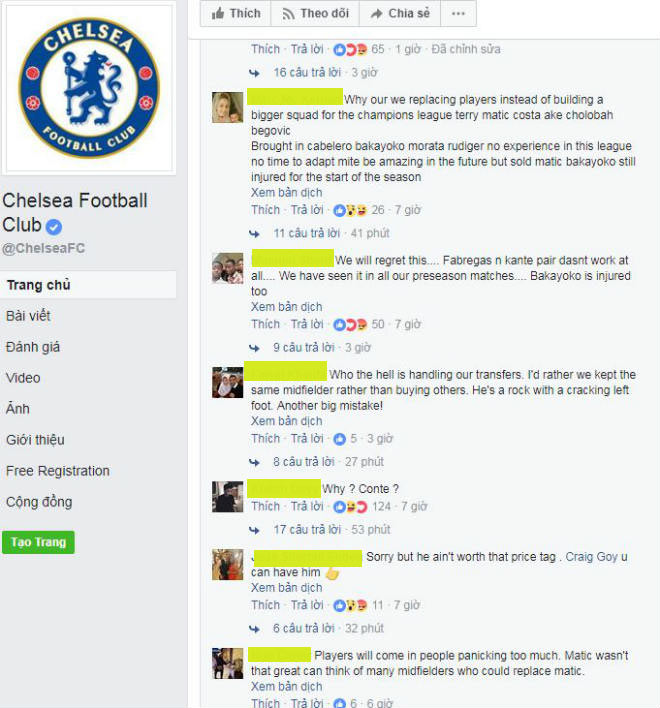Click the commenter avatar beside 'Who the hell' comment
660x708 pixels.
(x=228, y=382)
